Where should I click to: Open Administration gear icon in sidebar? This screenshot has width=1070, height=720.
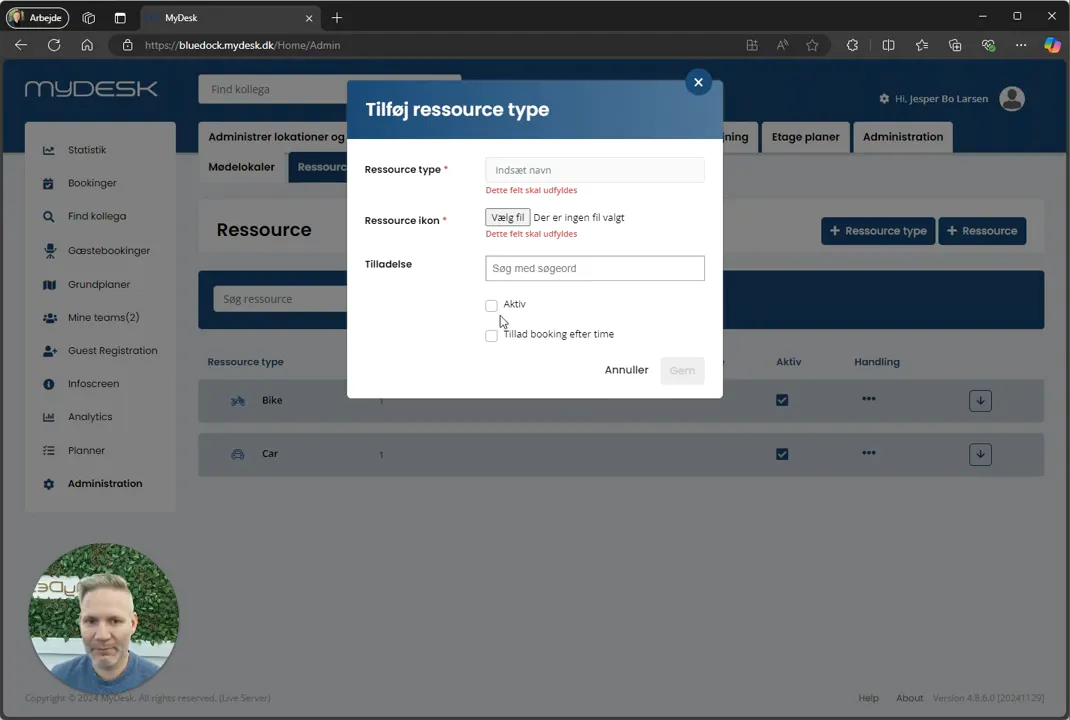[48, 484]
